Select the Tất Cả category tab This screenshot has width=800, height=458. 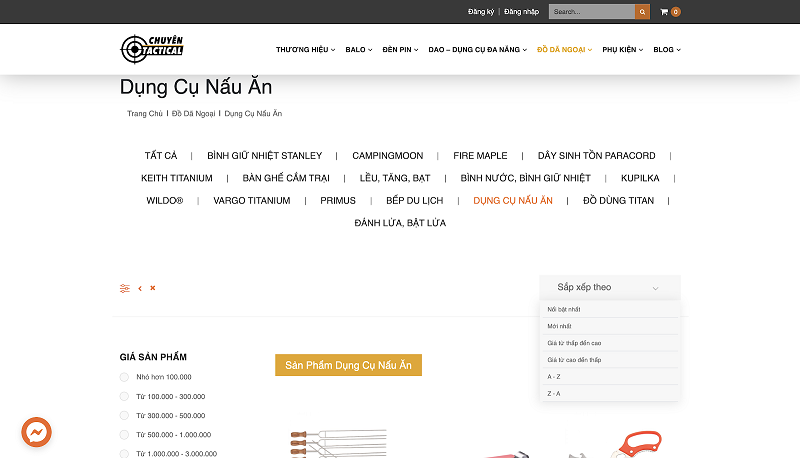(161, 156)
